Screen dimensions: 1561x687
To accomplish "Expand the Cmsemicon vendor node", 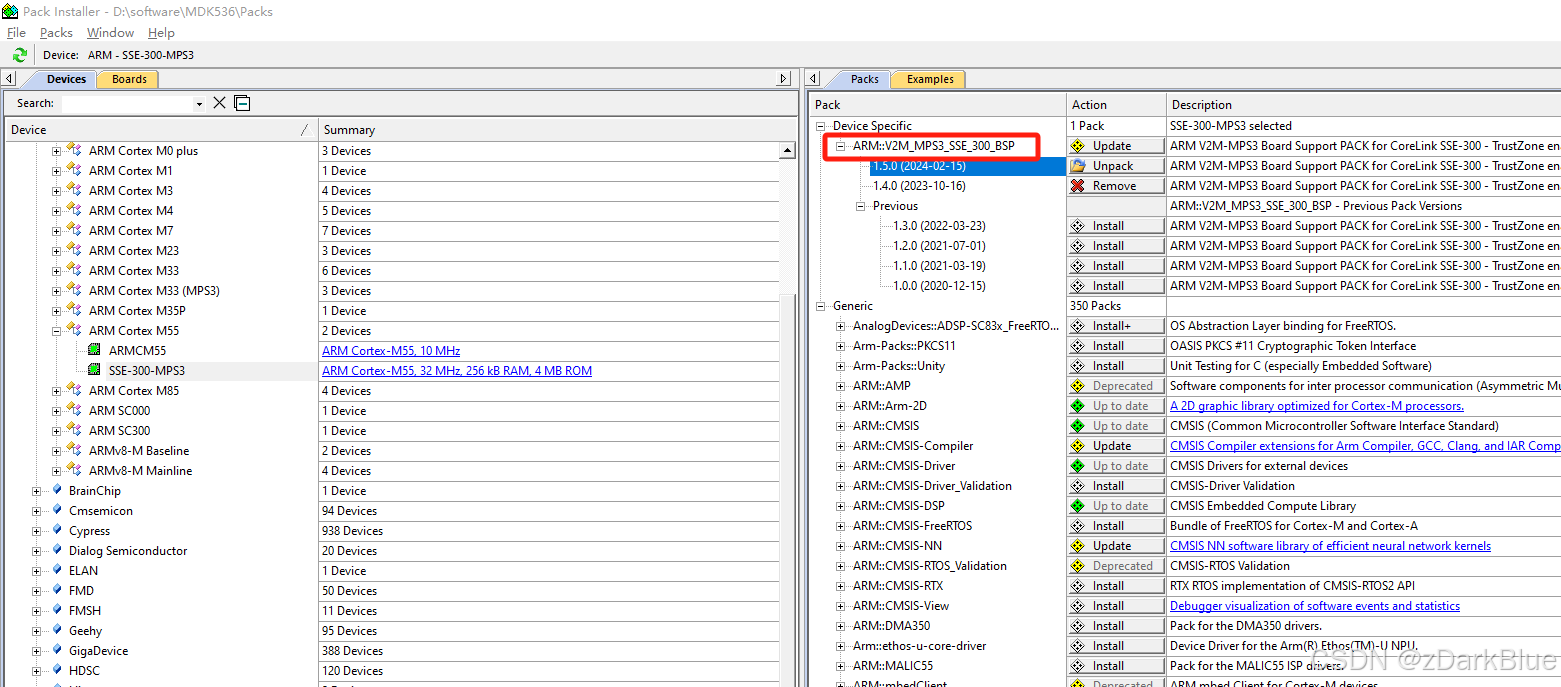I will click(37, 511).
